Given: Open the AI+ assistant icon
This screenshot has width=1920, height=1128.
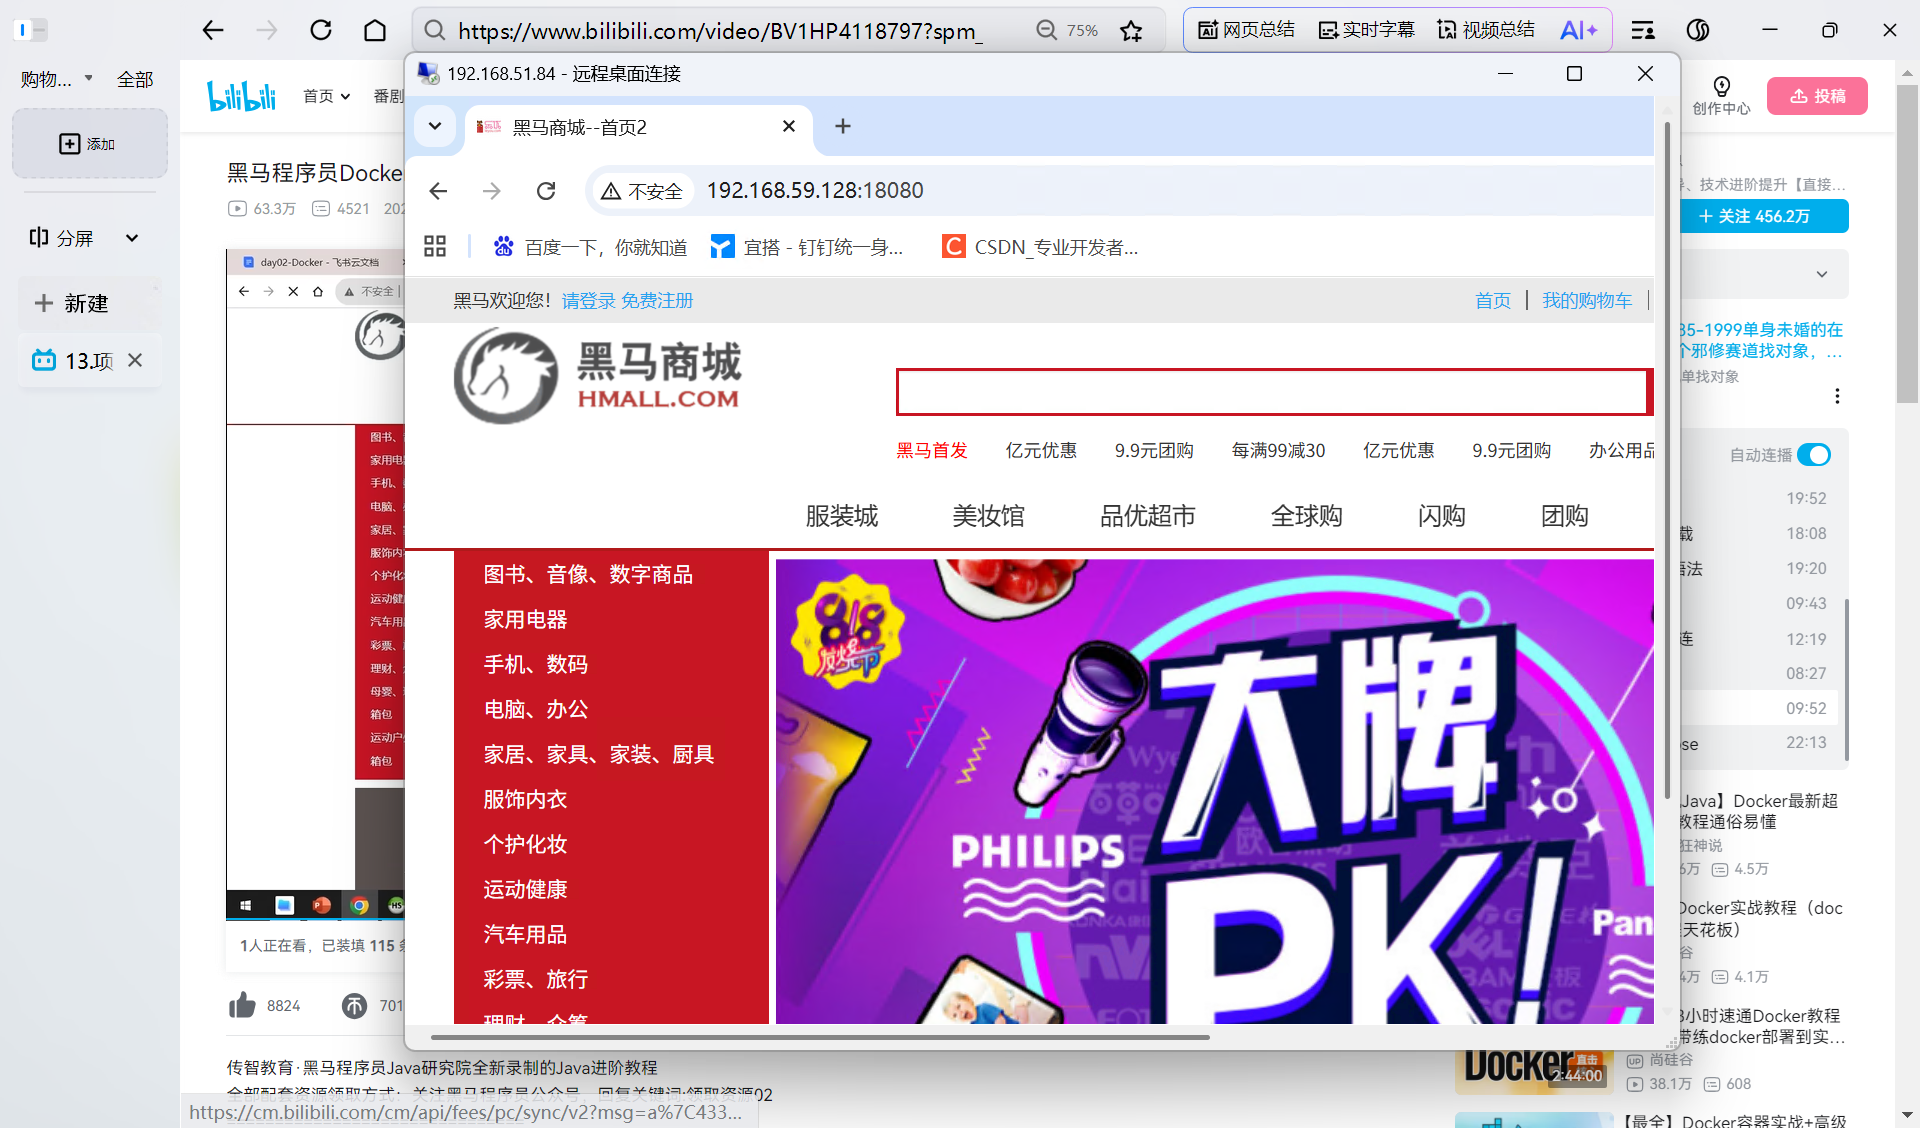Looking at the screenshot, I should 1578,30.
